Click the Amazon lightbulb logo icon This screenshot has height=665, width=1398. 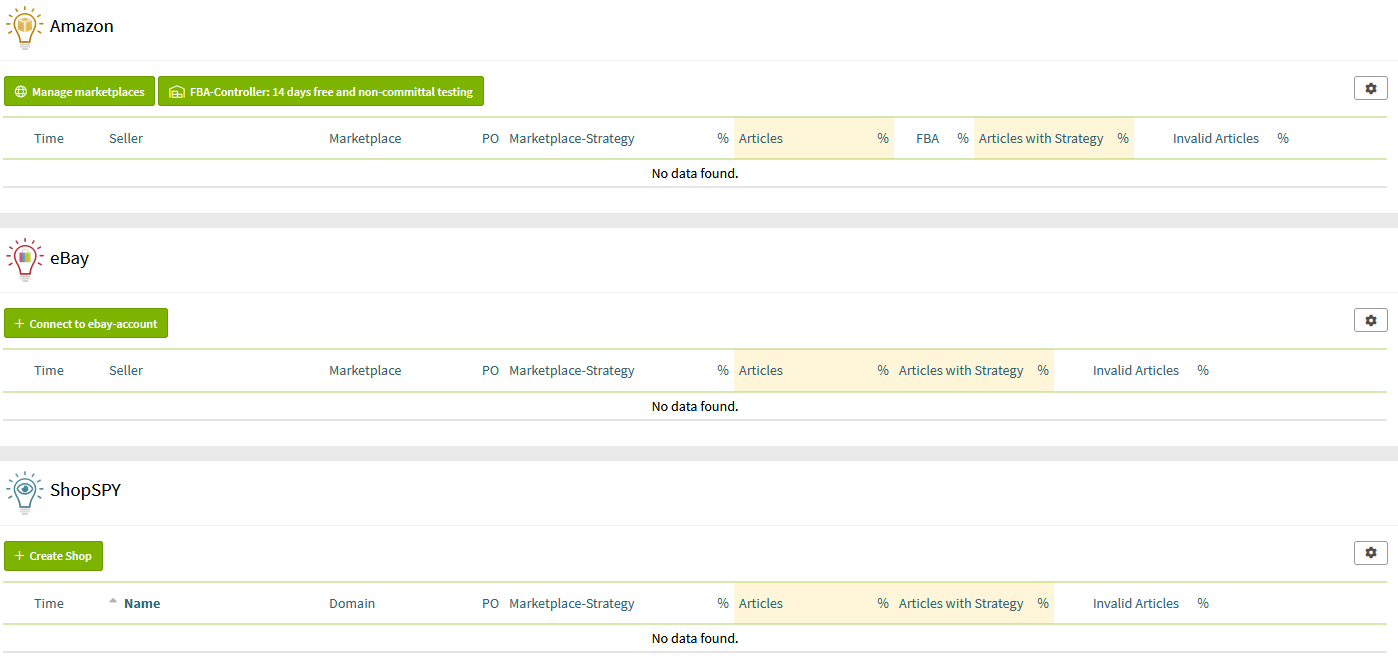pyautogui.click(x=25, y=28)
